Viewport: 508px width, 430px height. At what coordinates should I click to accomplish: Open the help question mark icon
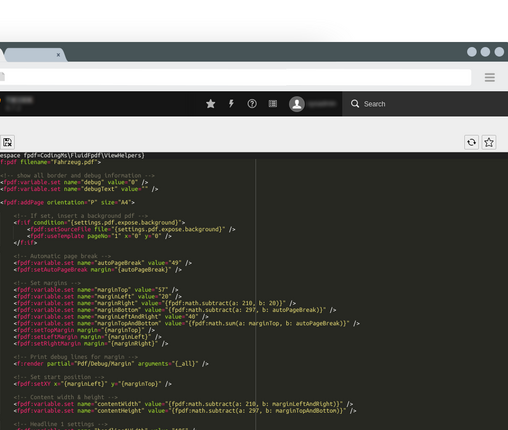point(252,104)
